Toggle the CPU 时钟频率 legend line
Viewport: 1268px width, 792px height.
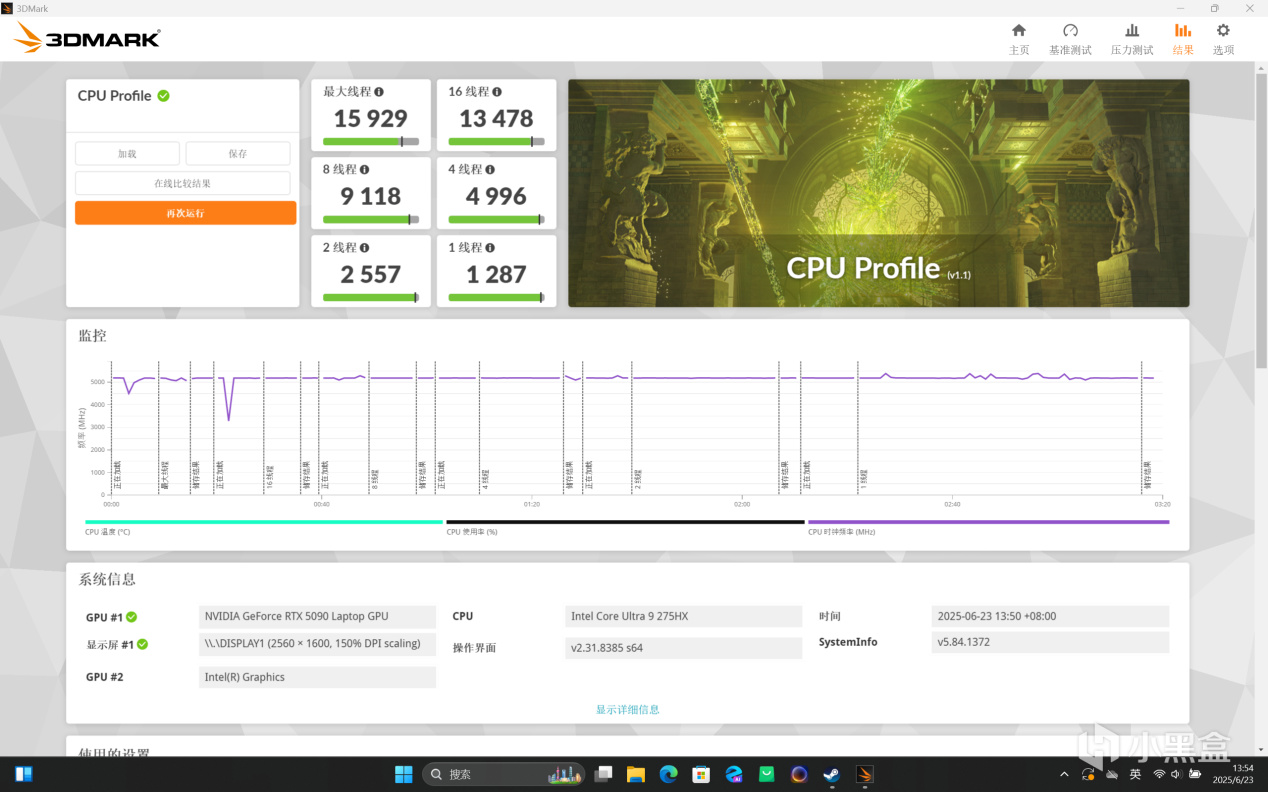point(988,522)
